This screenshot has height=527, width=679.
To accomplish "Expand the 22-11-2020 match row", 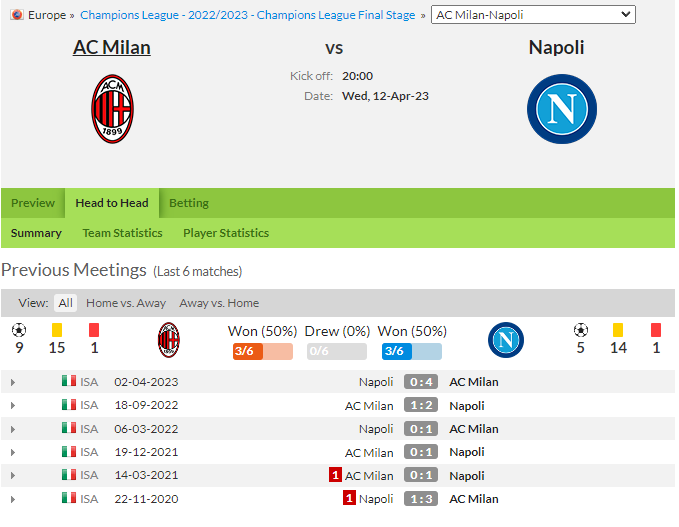I will coord(13,499).
